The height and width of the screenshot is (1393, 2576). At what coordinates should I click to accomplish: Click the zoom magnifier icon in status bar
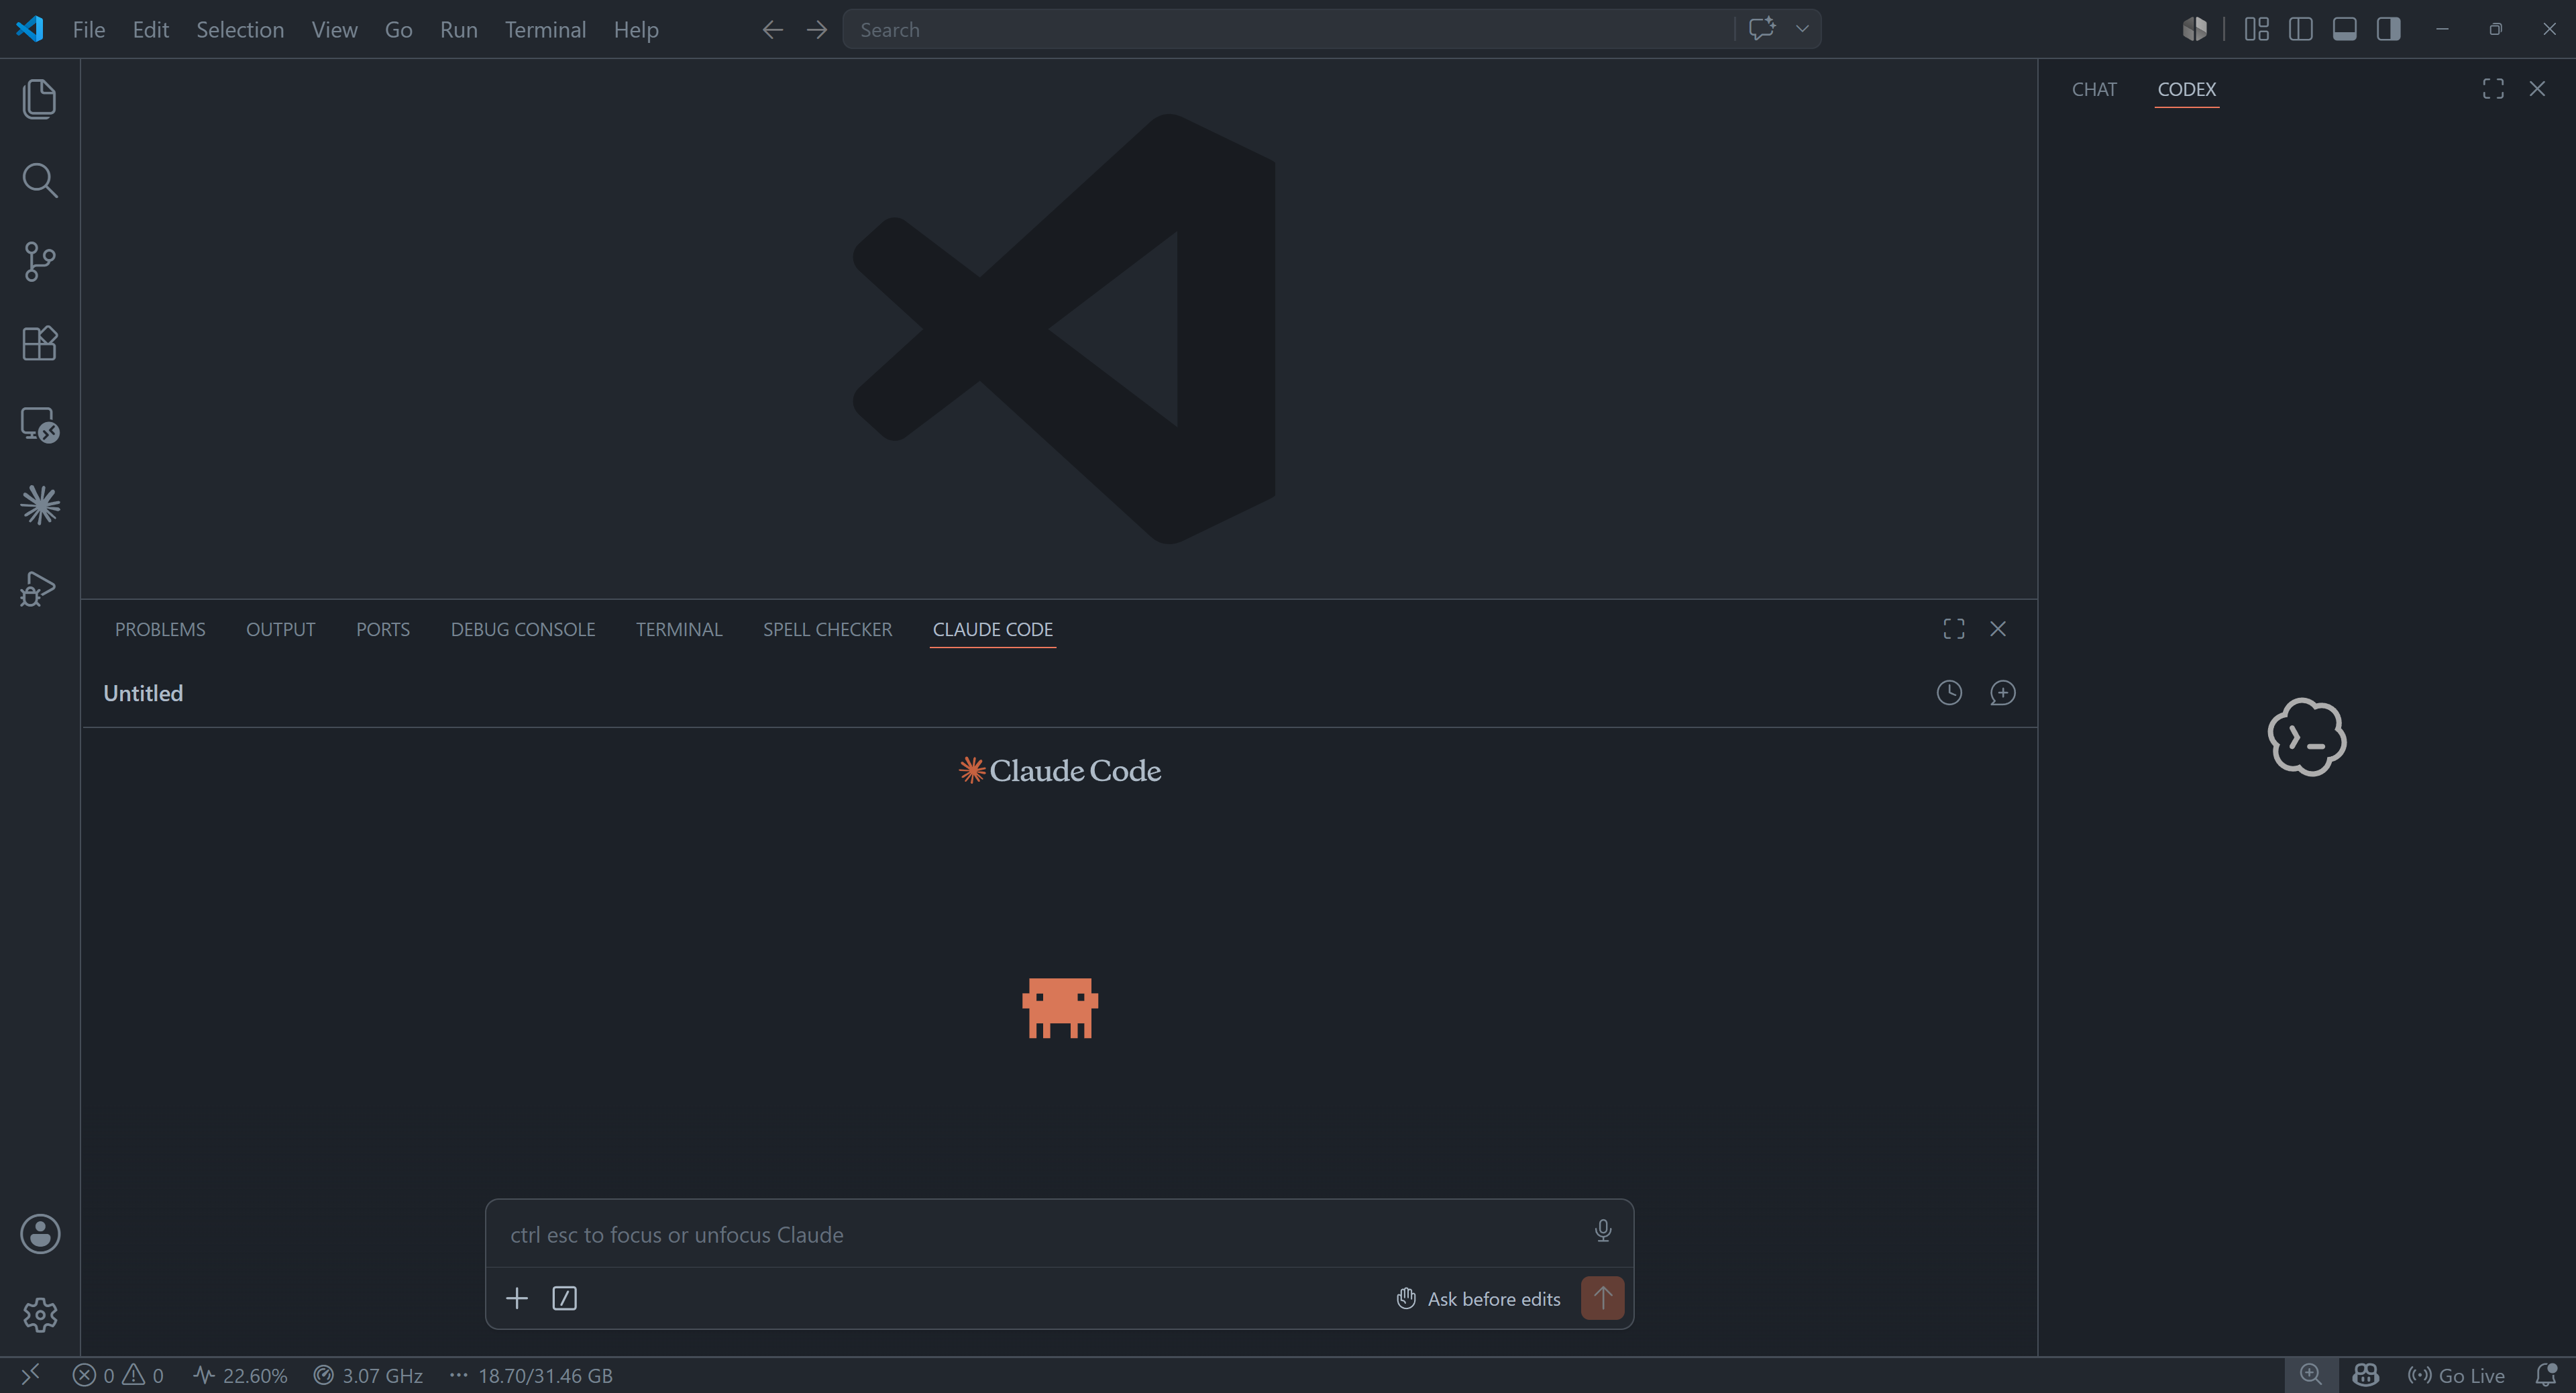[2310, 1375]
